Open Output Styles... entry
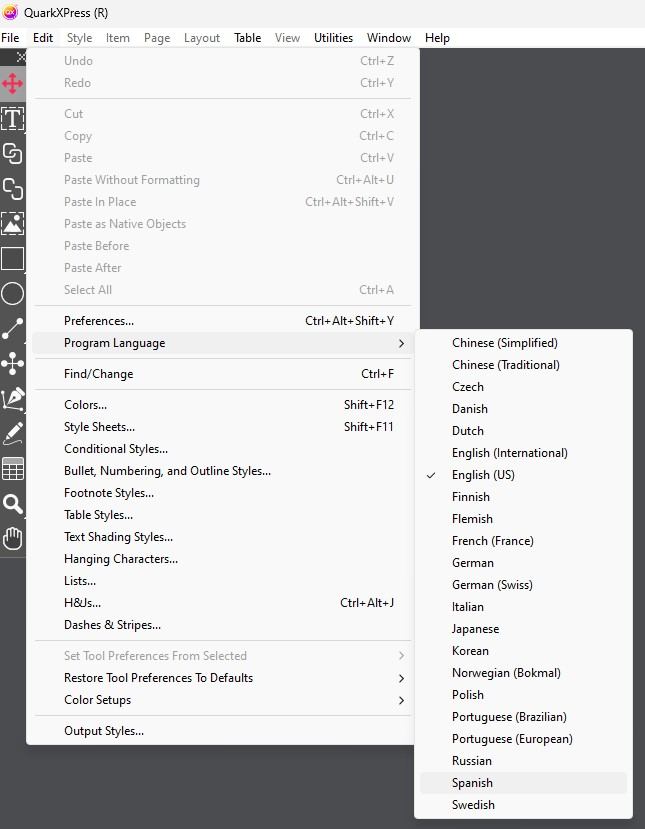 click(223, 731)
